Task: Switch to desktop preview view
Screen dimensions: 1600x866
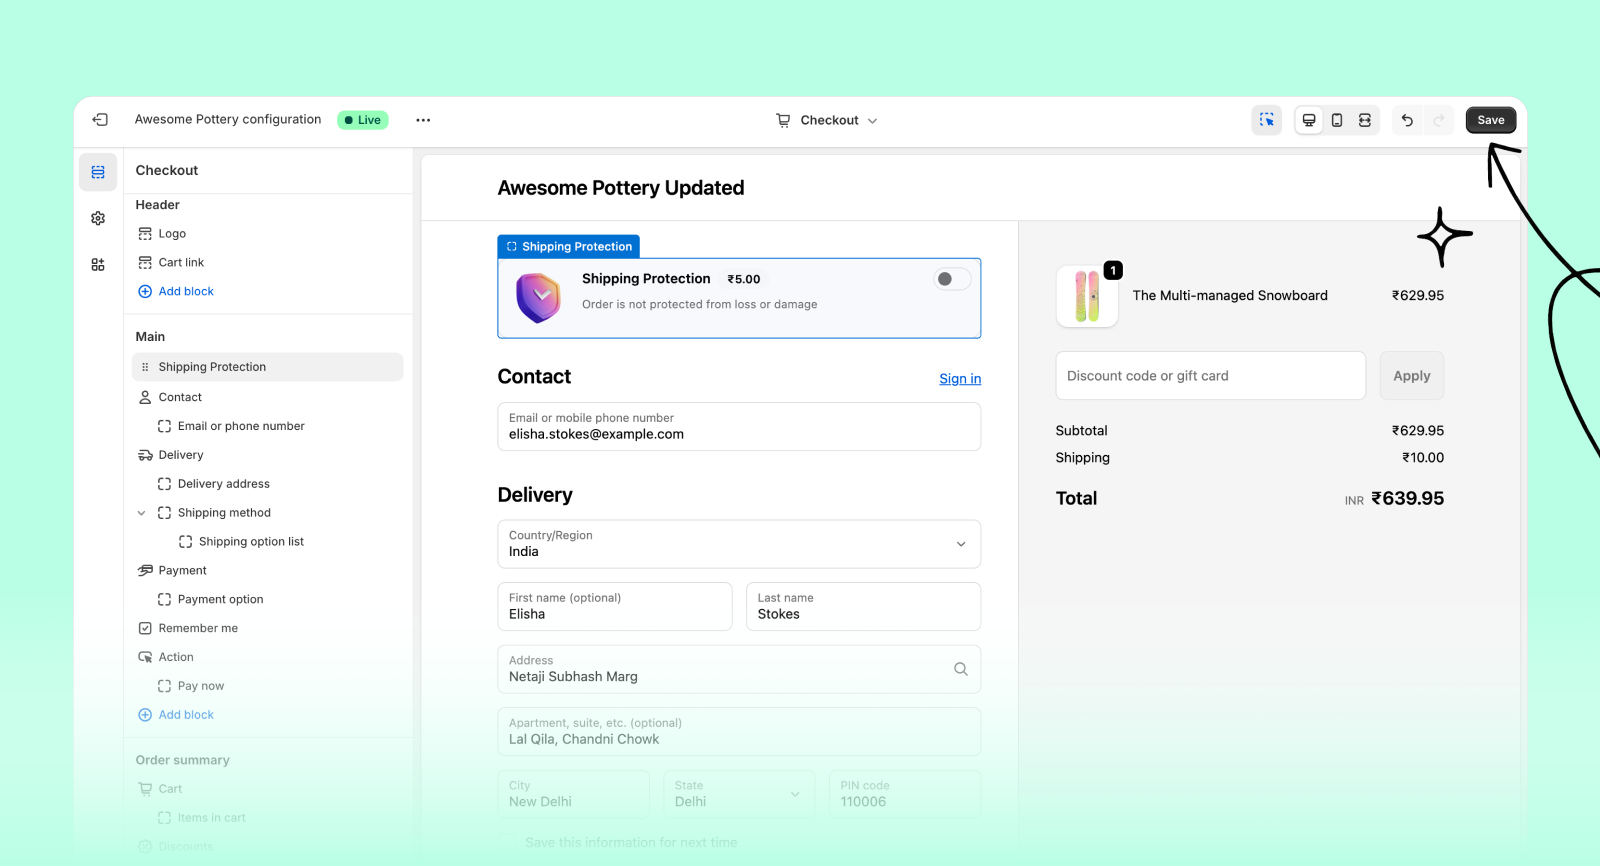Action: pos(1308,120)
